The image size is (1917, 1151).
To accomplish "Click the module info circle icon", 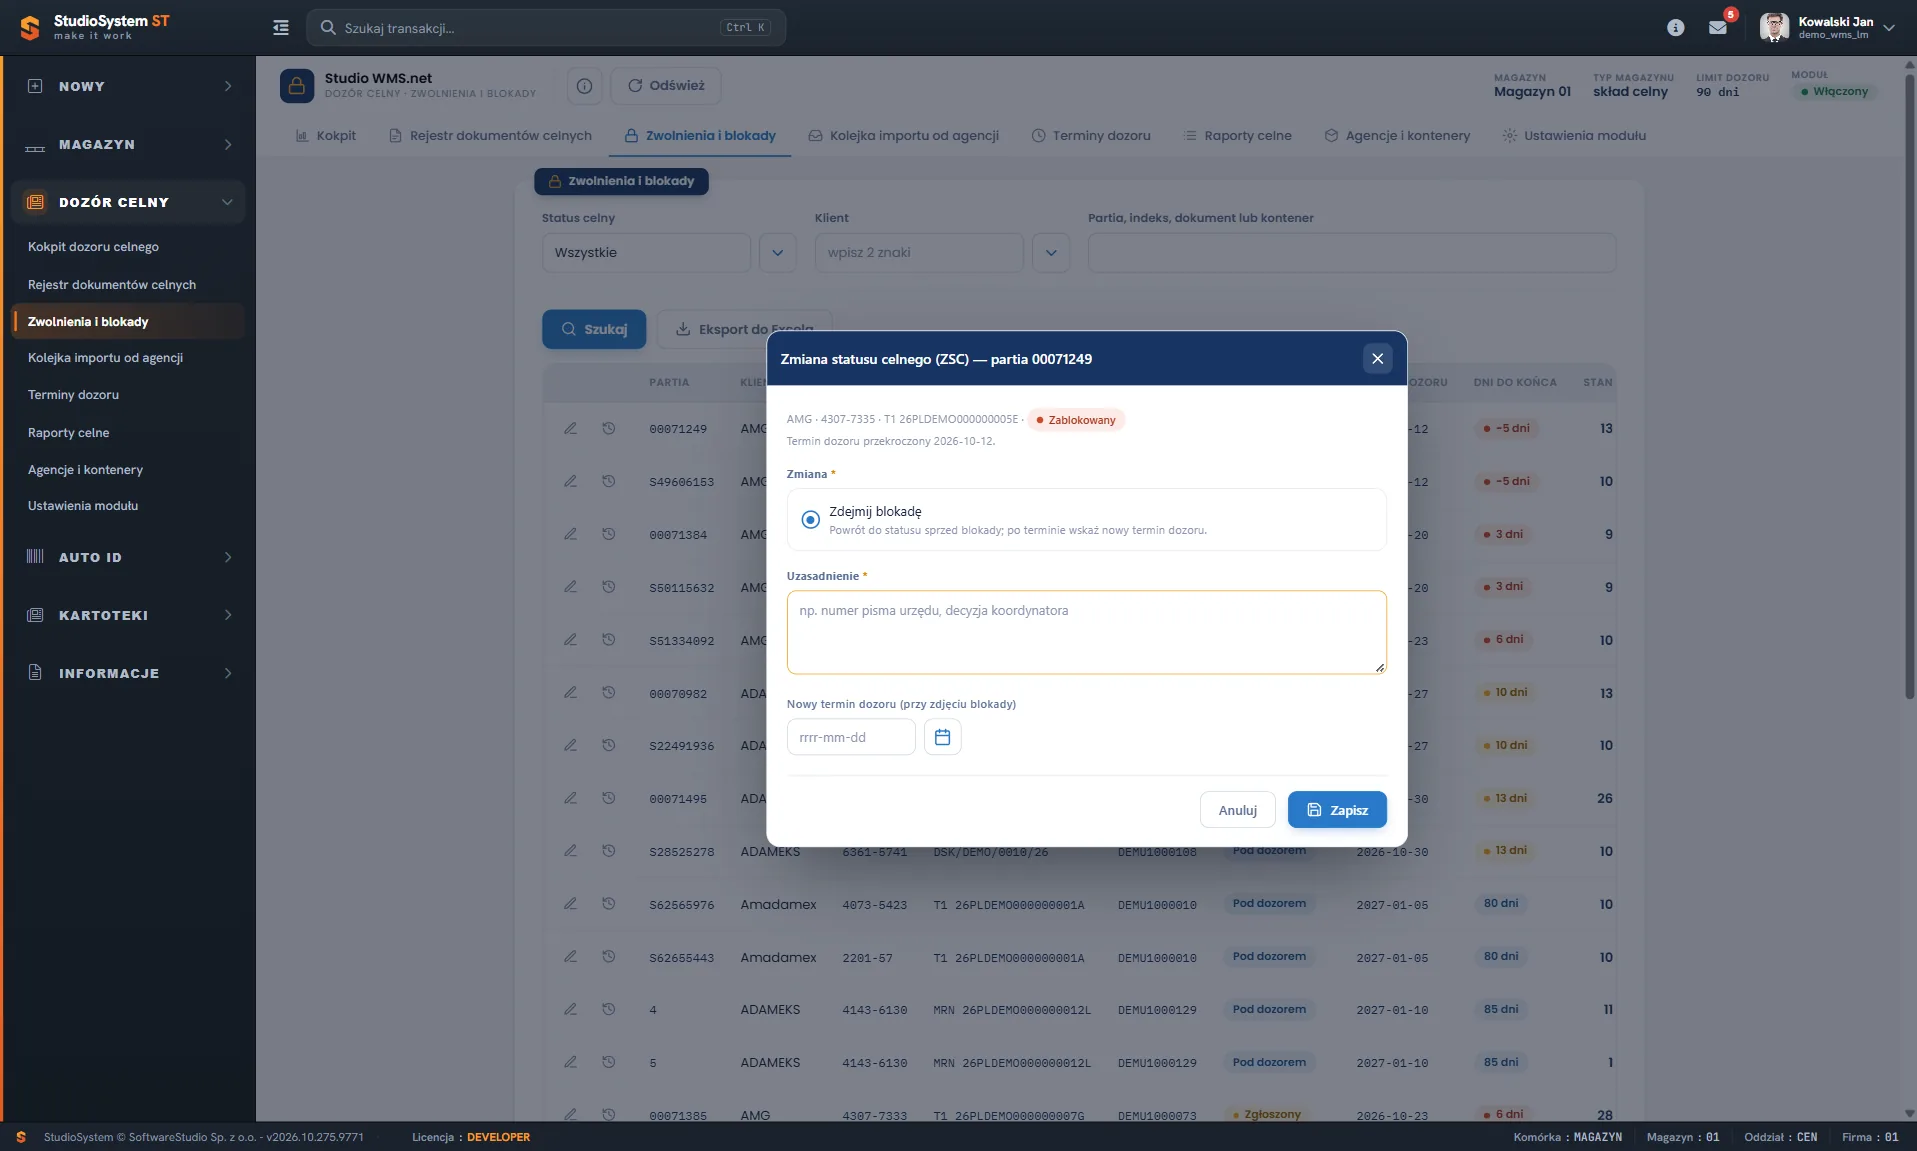I will (x=584, y=86).
